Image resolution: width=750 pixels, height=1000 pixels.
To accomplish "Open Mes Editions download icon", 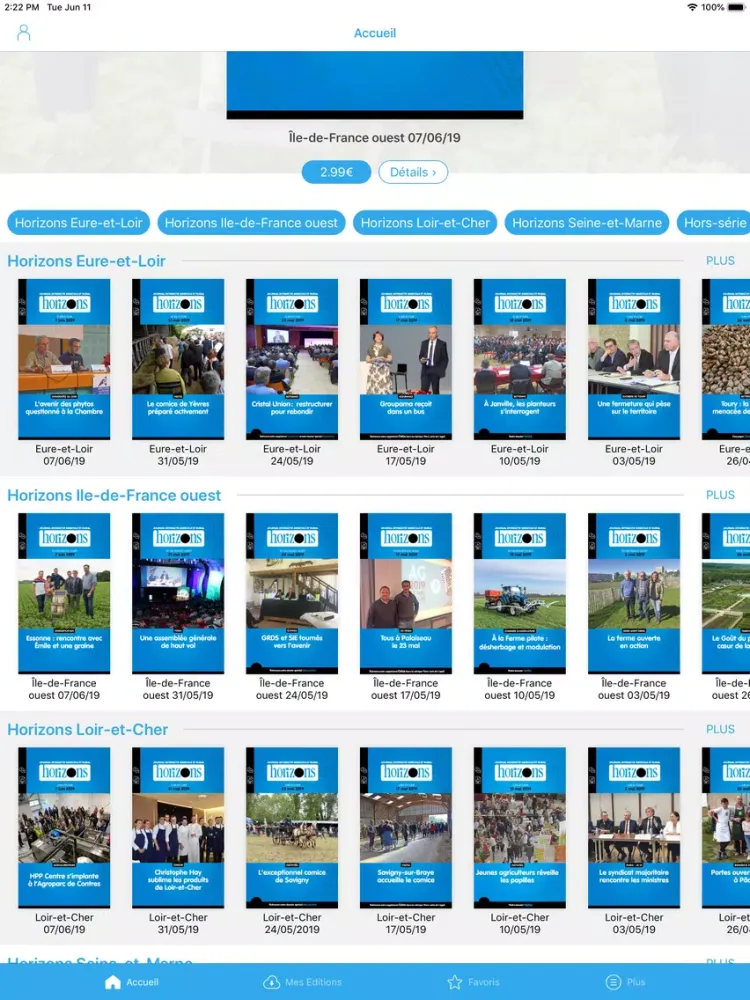I will click(x=272, y=982).
